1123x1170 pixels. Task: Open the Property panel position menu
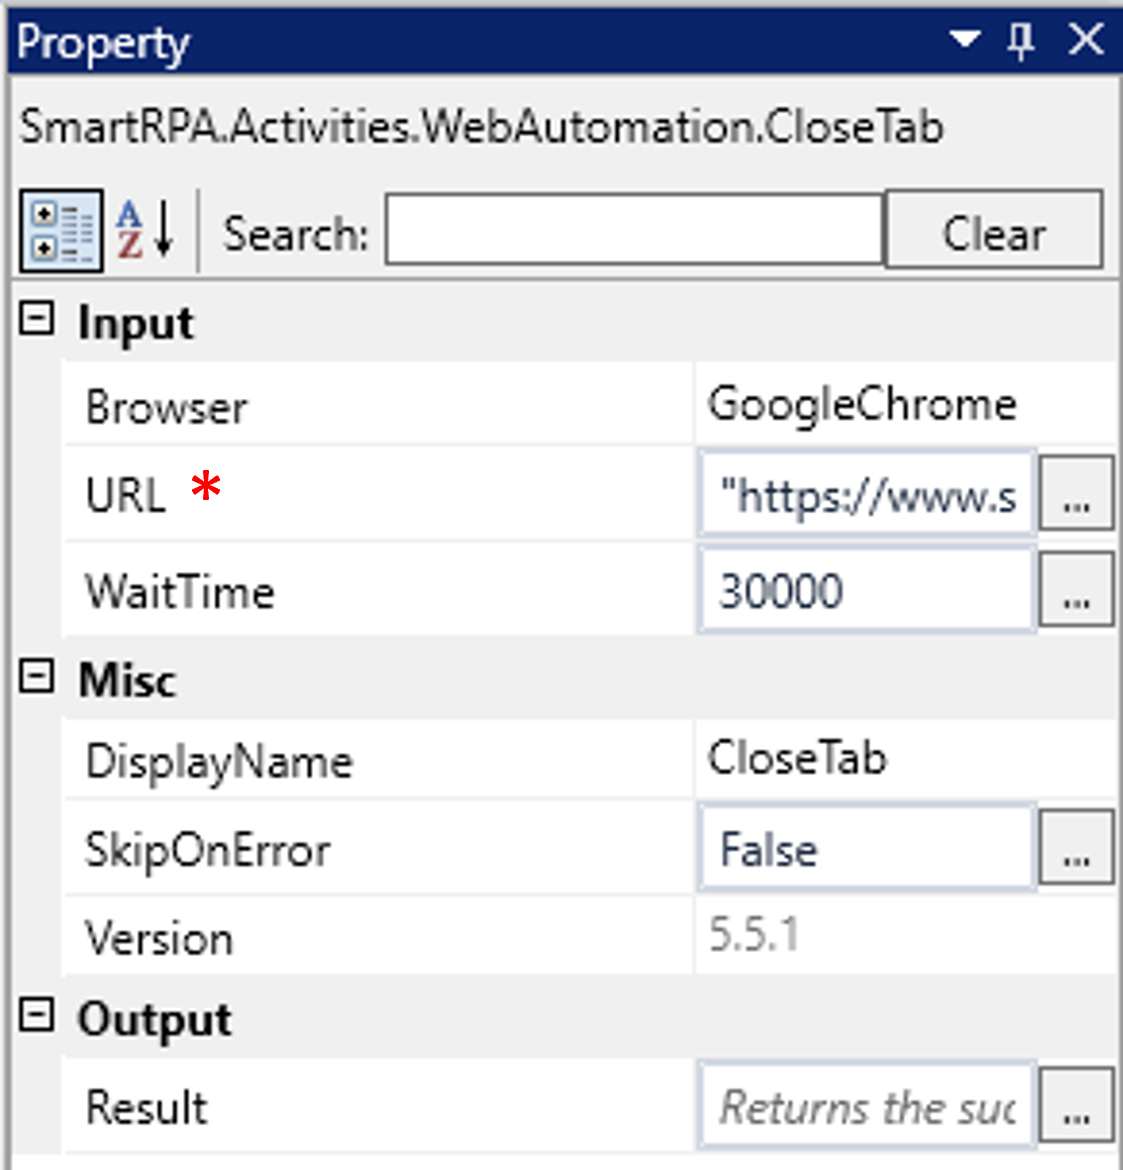[x=962, y=42]
